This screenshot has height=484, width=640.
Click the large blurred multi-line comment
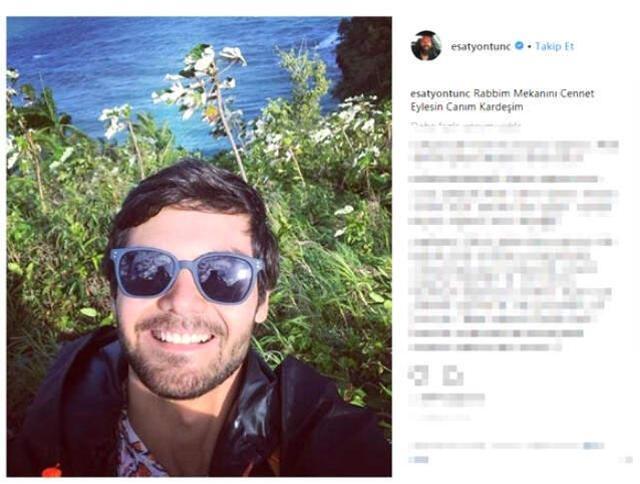(512, 280)
